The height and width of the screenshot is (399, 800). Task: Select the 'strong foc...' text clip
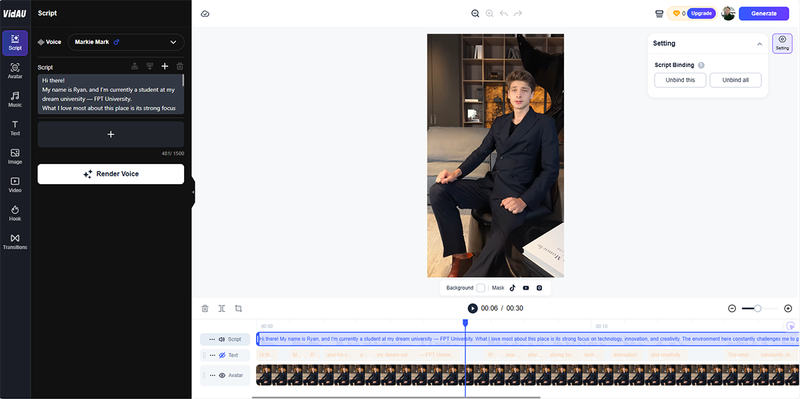coord(563,355)
